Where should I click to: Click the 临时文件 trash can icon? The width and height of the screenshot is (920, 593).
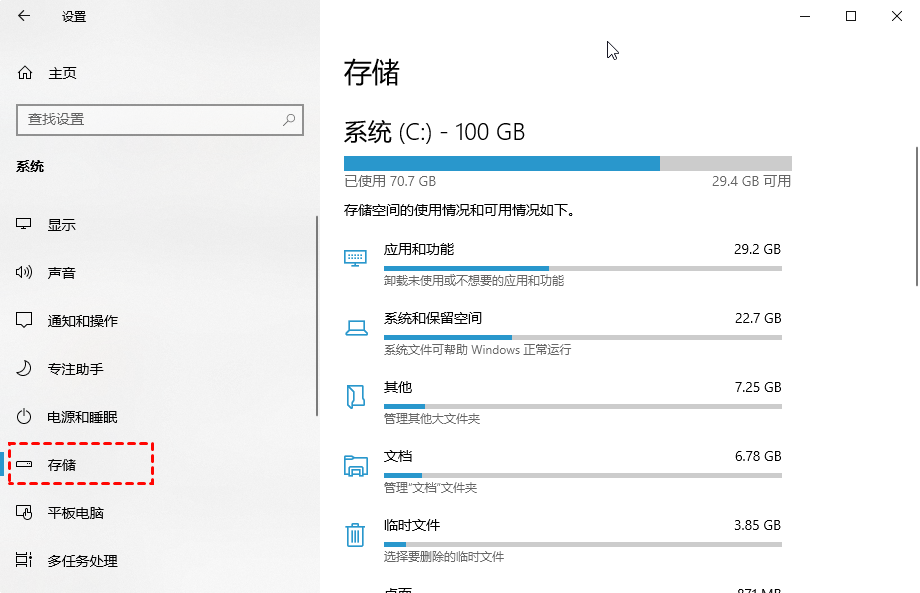click(x=355, y=531)
